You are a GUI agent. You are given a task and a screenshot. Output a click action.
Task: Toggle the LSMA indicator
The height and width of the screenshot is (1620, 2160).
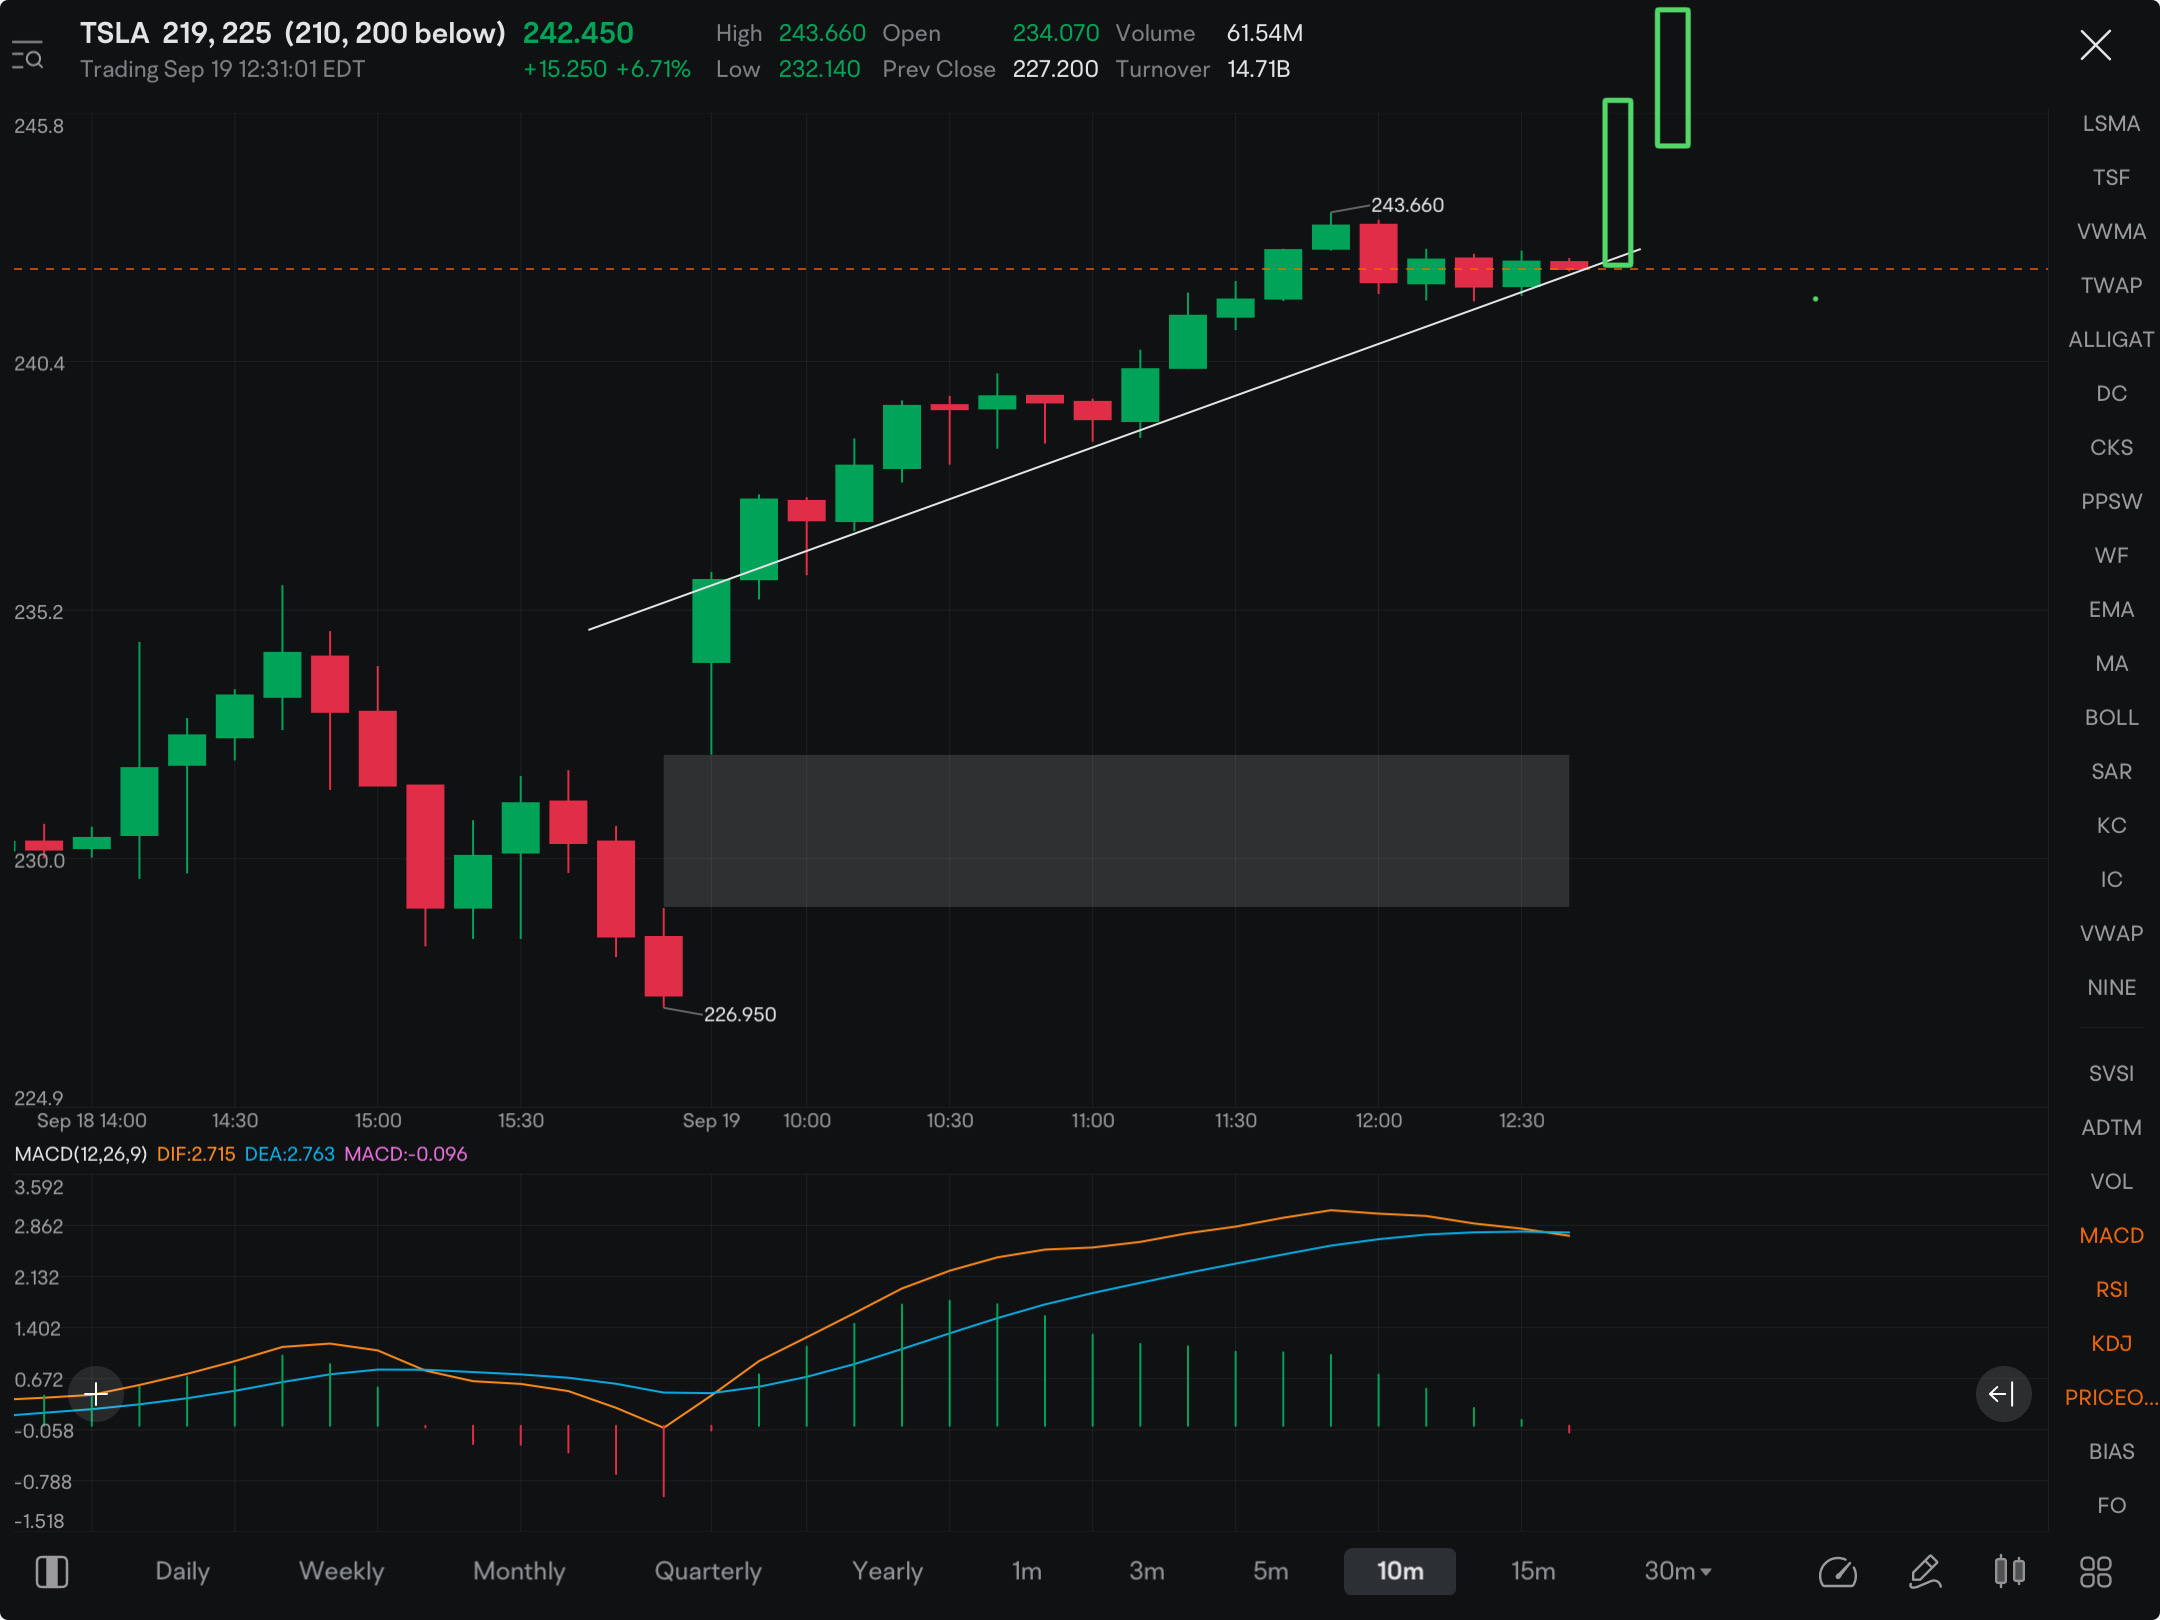tap(2111, 124)
